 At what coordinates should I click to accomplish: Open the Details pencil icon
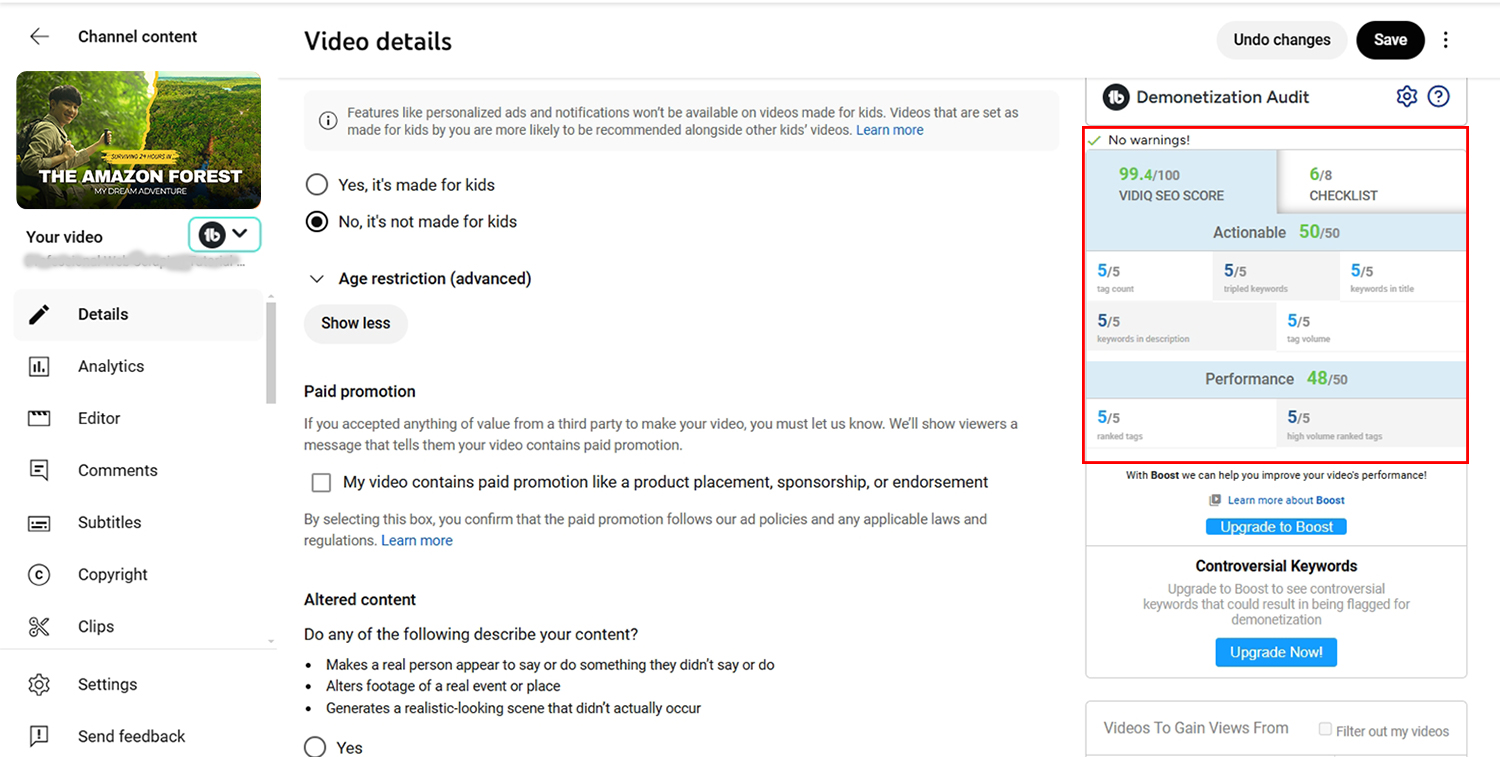tap(39, 314)
